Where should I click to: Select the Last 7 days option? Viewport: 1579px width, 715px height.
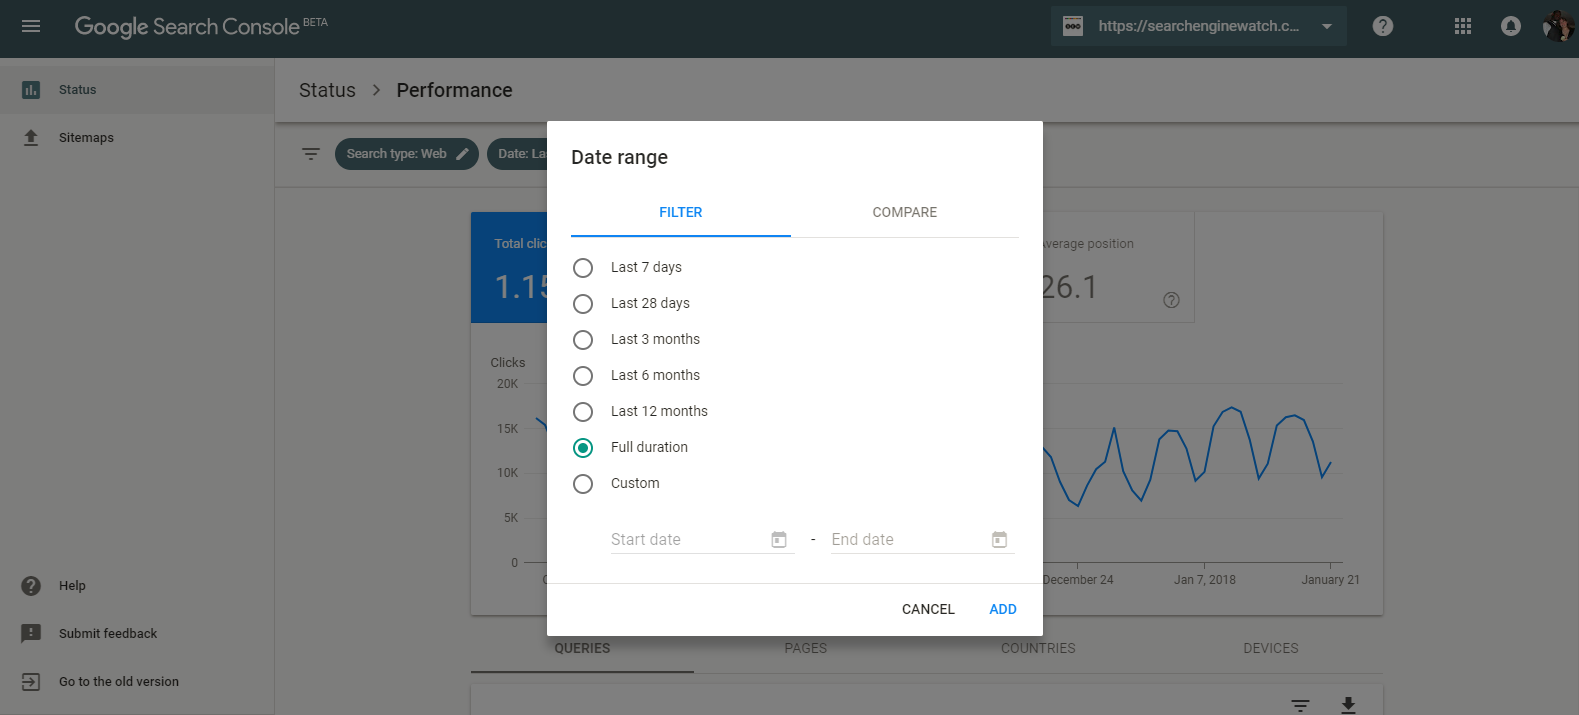[x=583, y=268]
